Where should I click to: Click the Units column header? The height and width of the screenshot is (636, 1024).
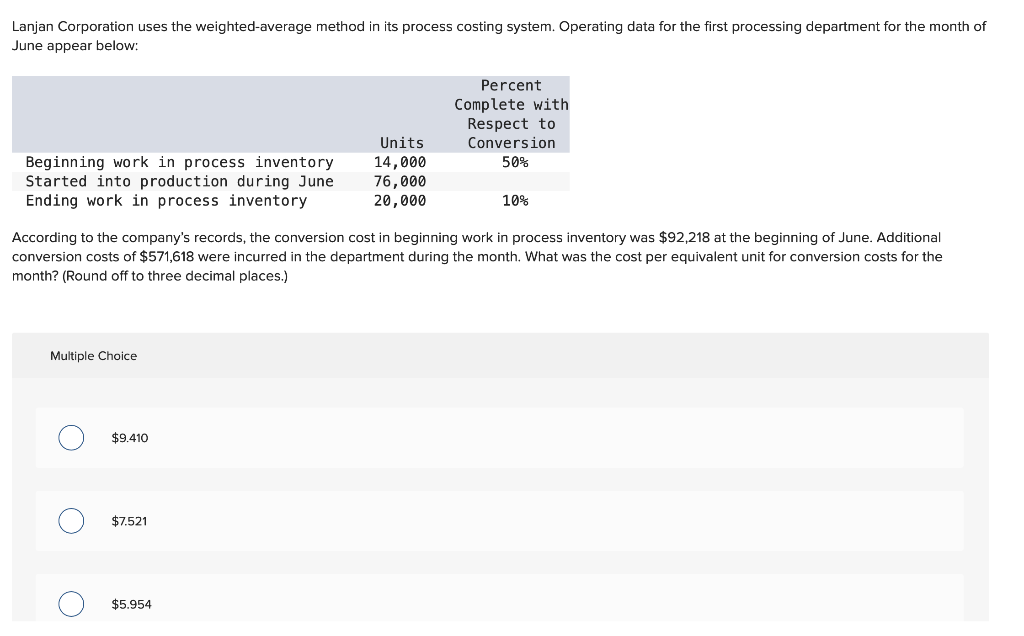402,142
